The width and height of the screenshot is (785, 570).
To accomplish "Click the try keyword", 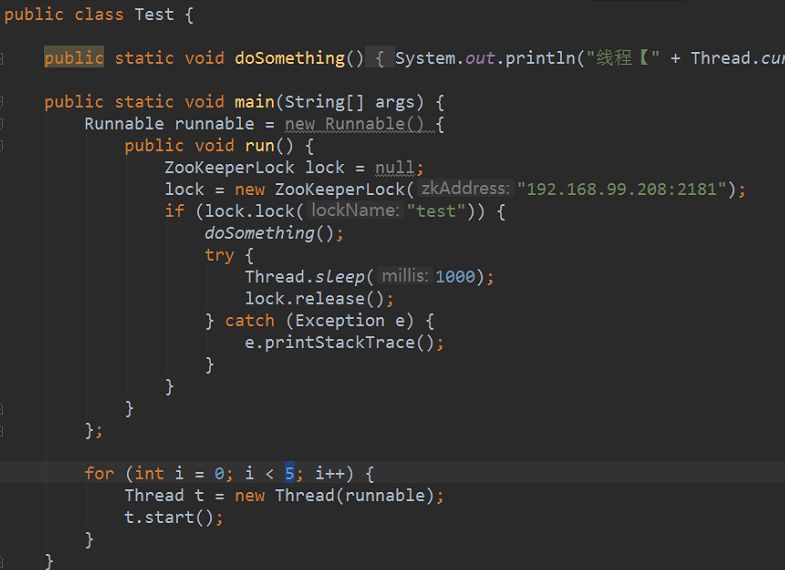I will click(219, 255).
